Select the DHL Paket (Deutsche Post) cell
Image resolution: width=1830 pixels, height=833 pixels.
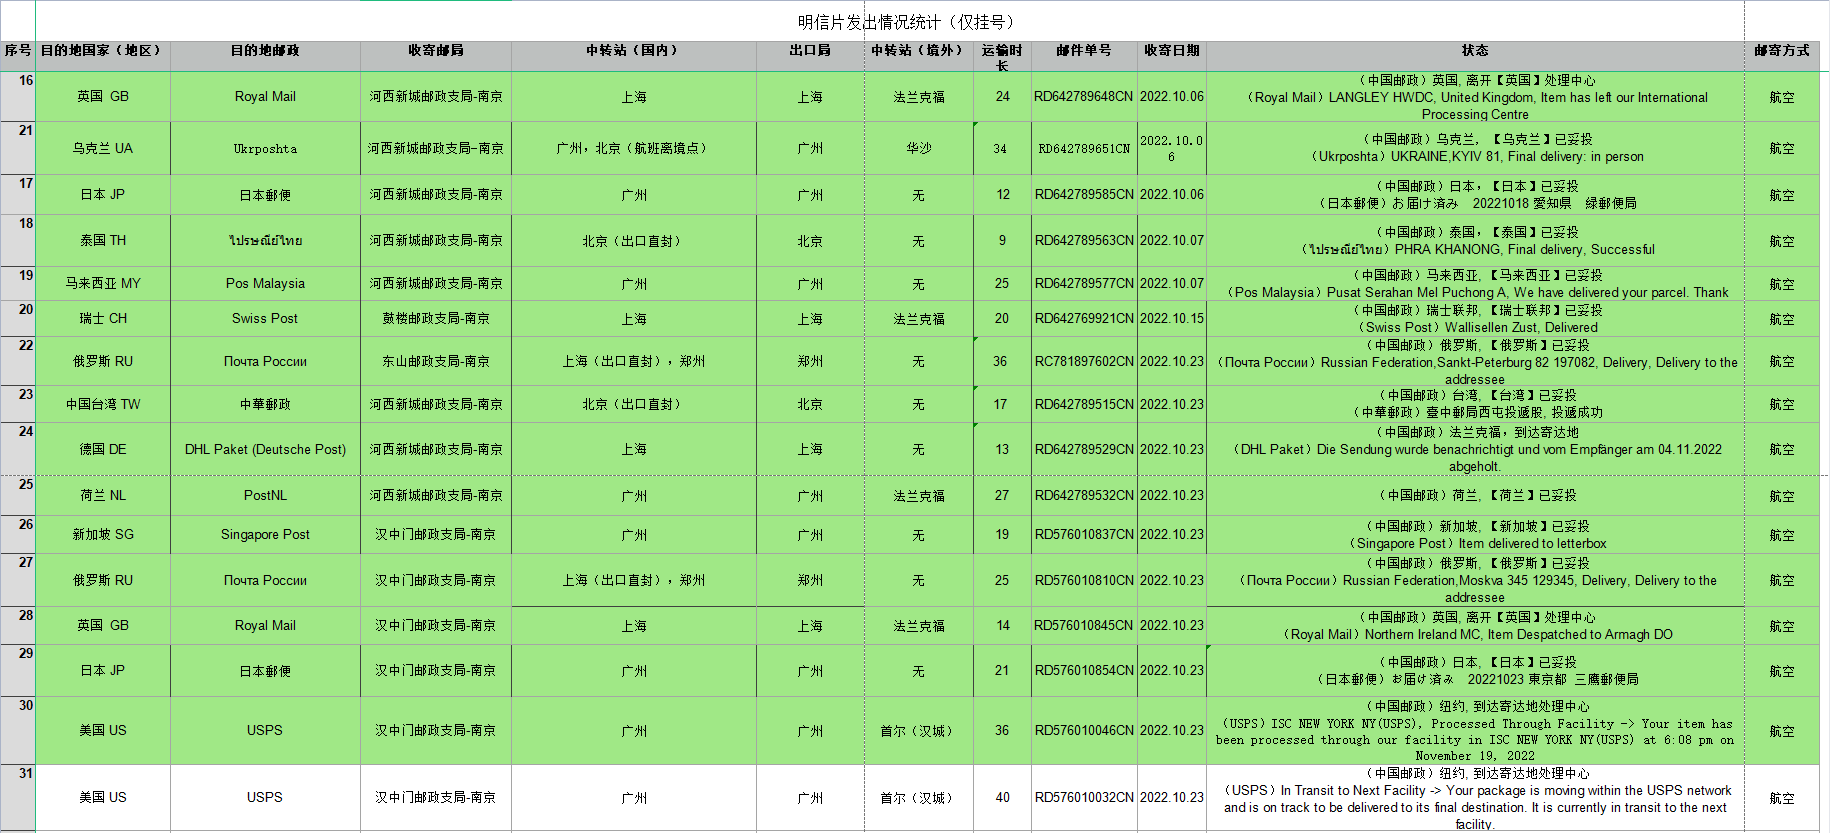(265, 449)
